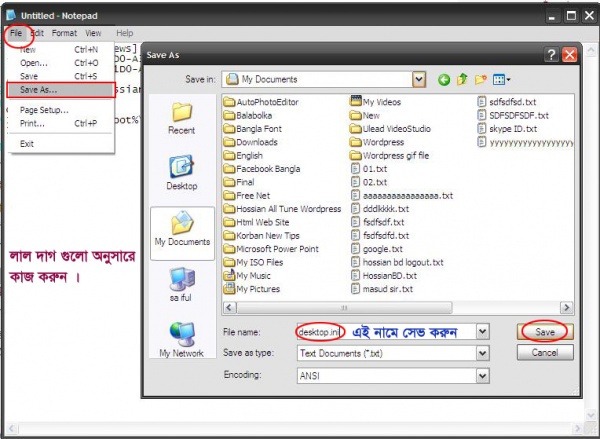Screen dimensions: 600x439
Task: Select the Wordpress gif file folder
Action: (390, 155)
